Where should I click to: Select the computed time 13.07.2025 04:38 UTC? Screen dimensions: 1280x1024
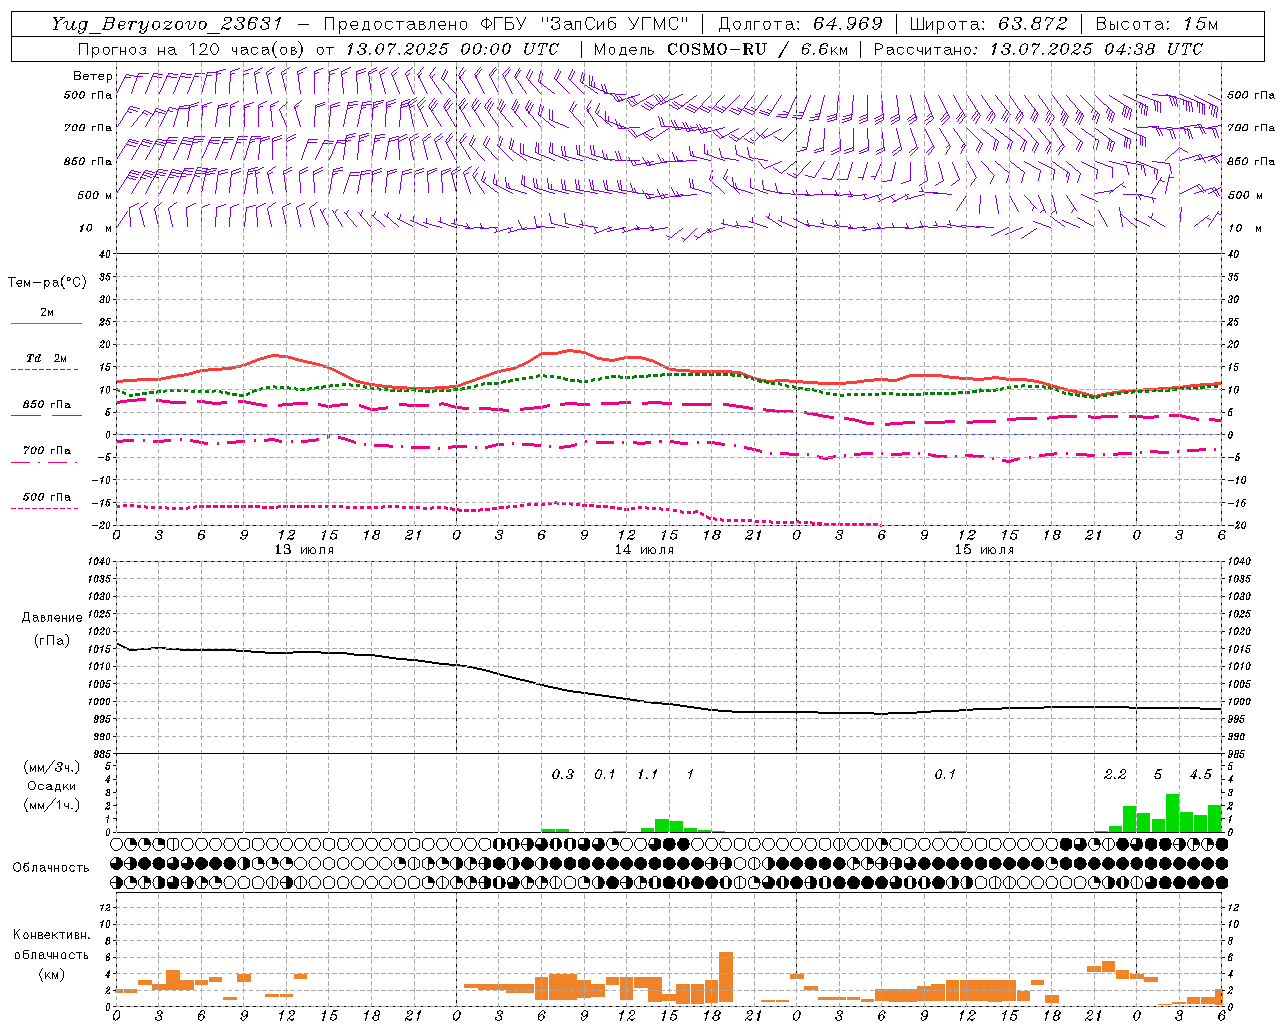click(1096, 49)
